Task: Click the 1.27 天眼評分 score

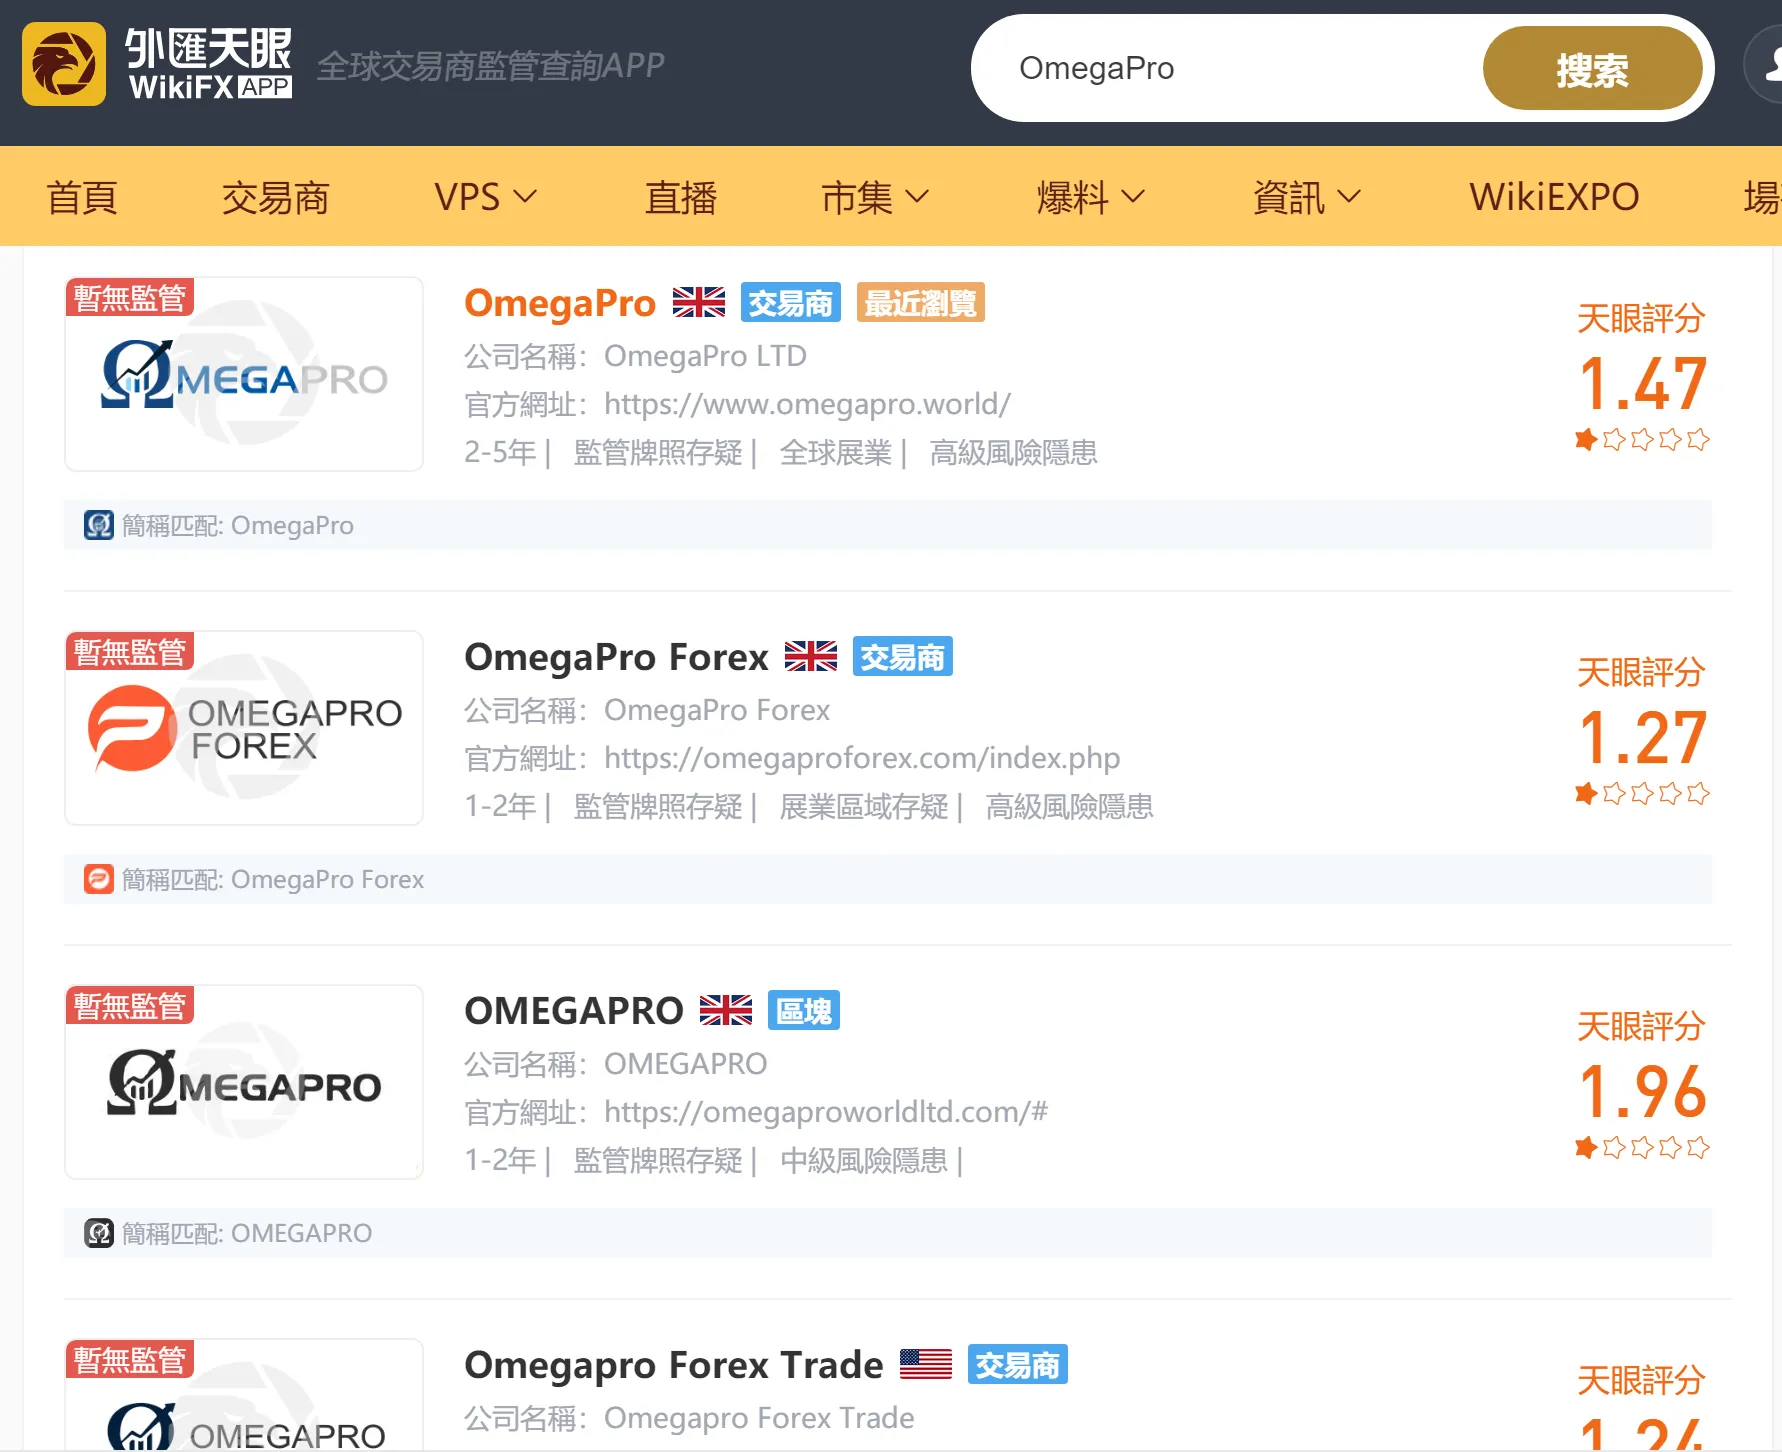Action: click(1643, 738)
